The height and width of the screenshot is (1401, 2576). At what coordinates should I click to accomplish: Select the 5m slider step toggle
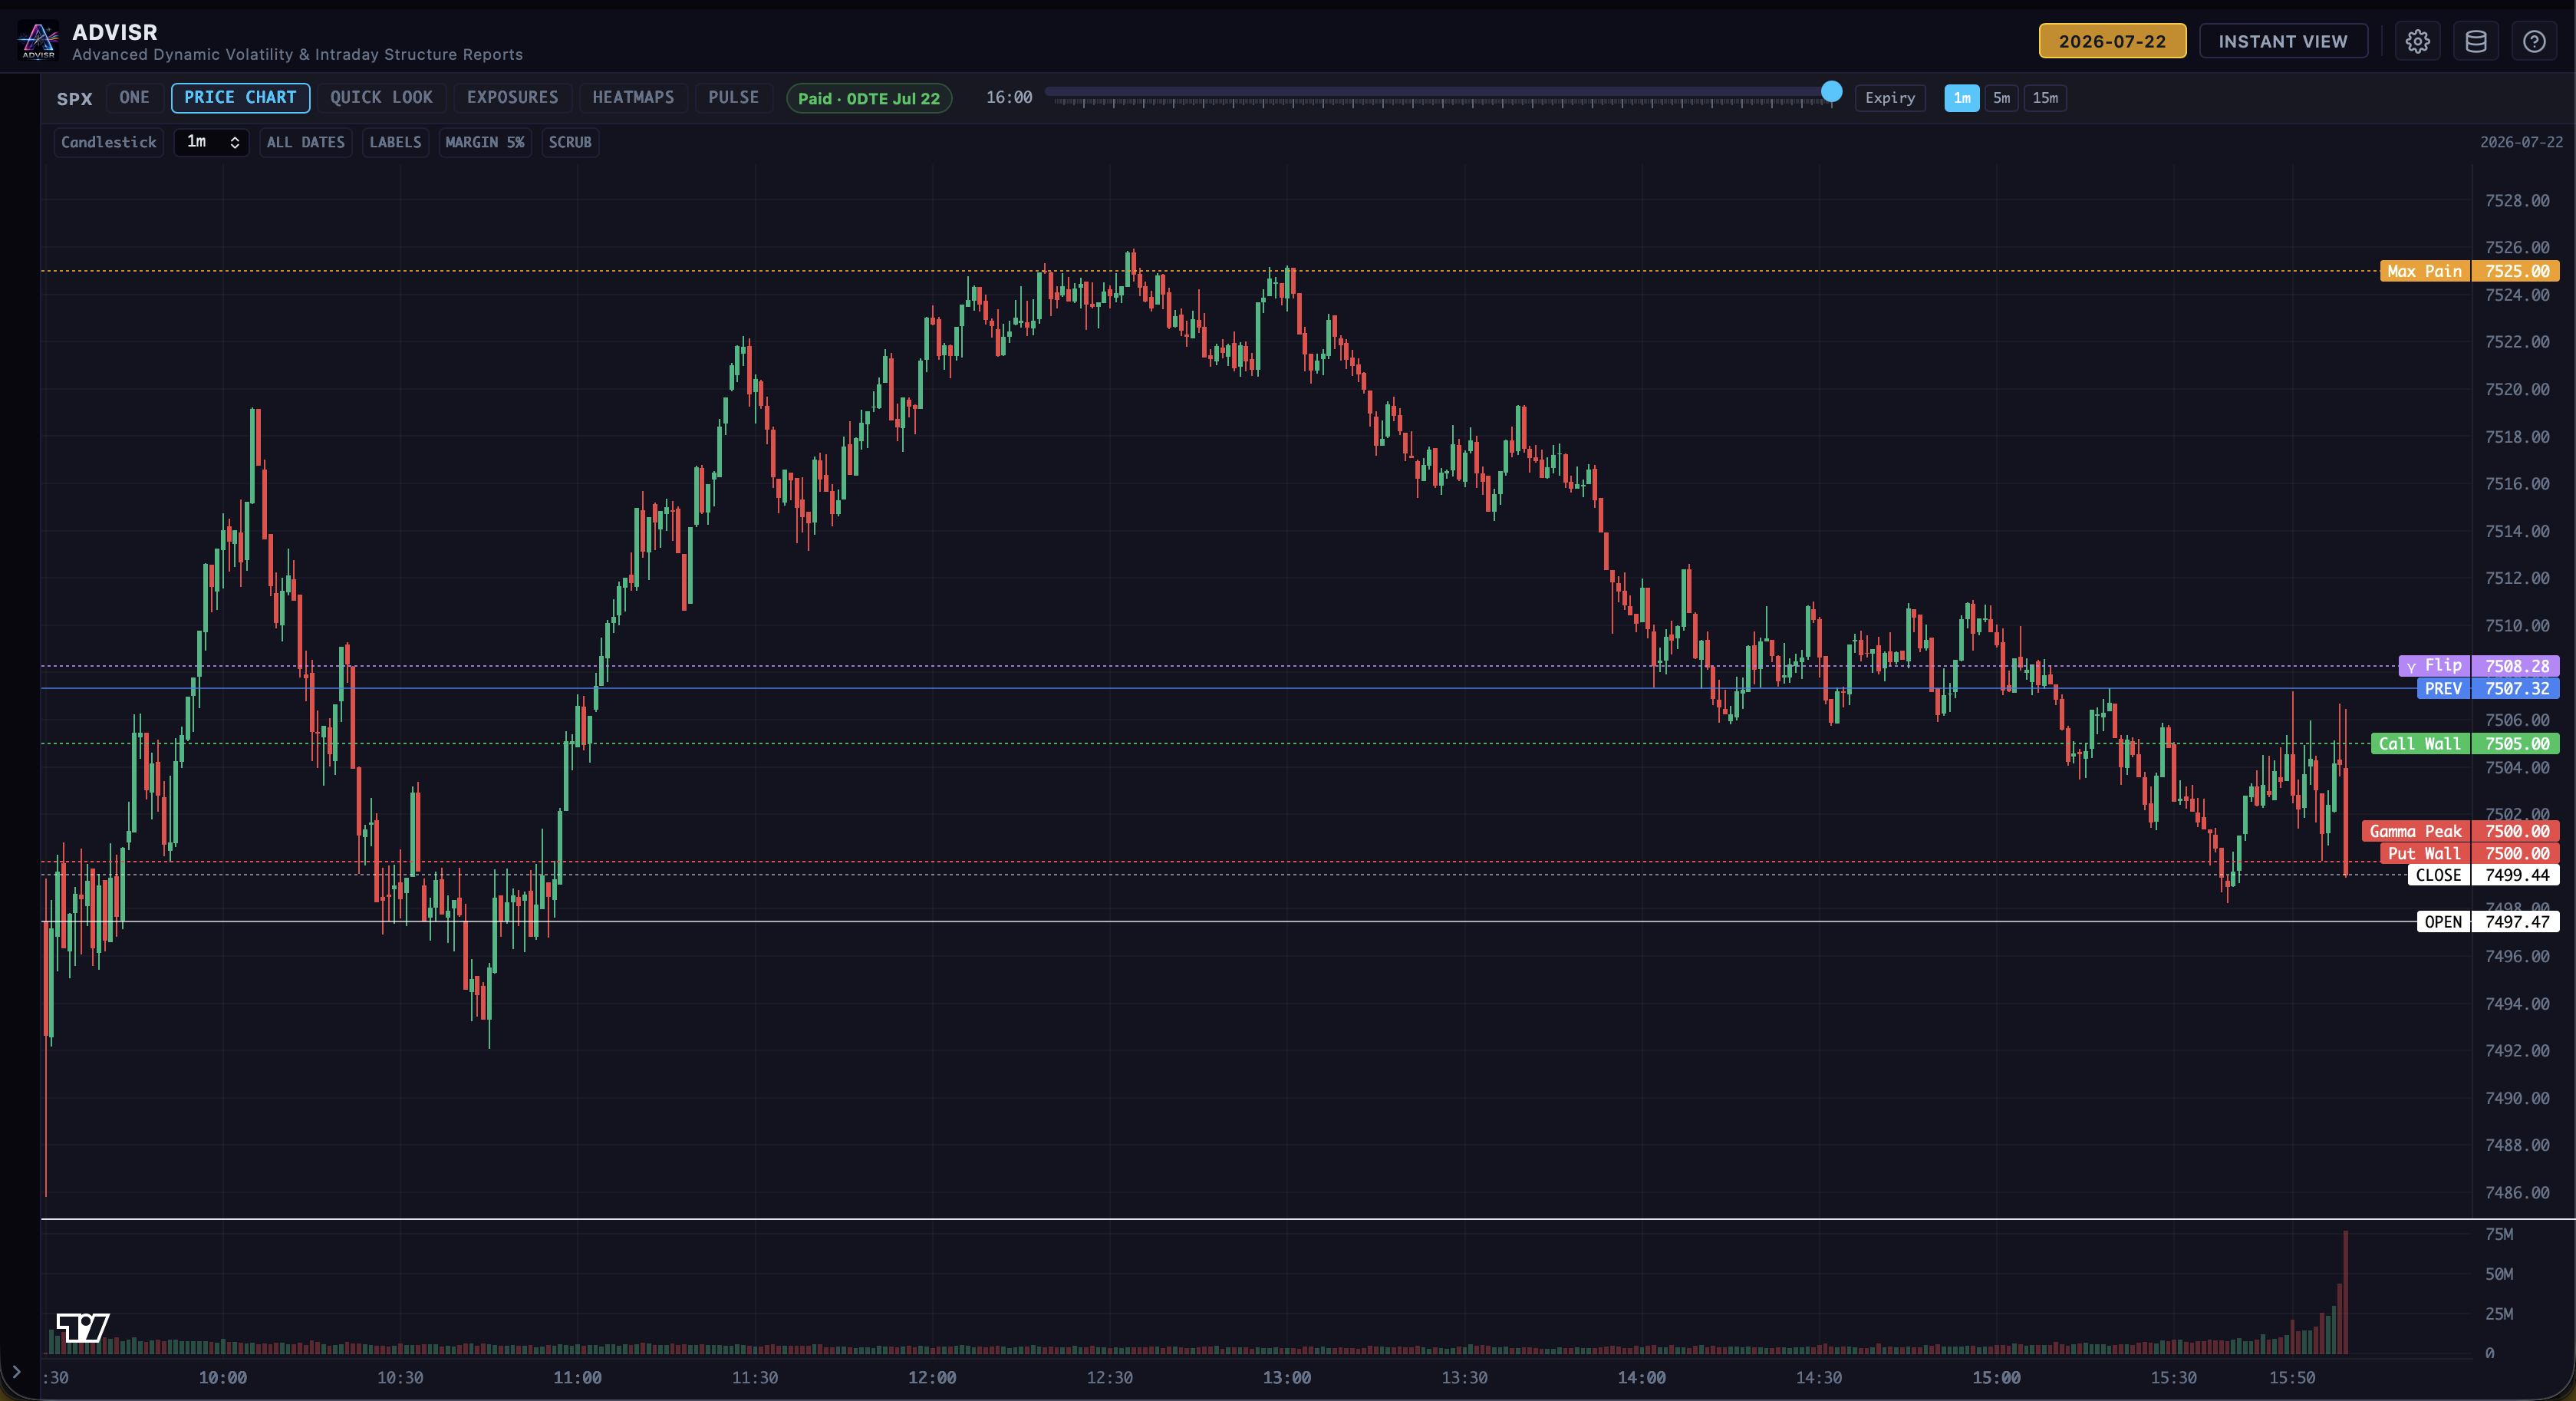pos(2001,98)
